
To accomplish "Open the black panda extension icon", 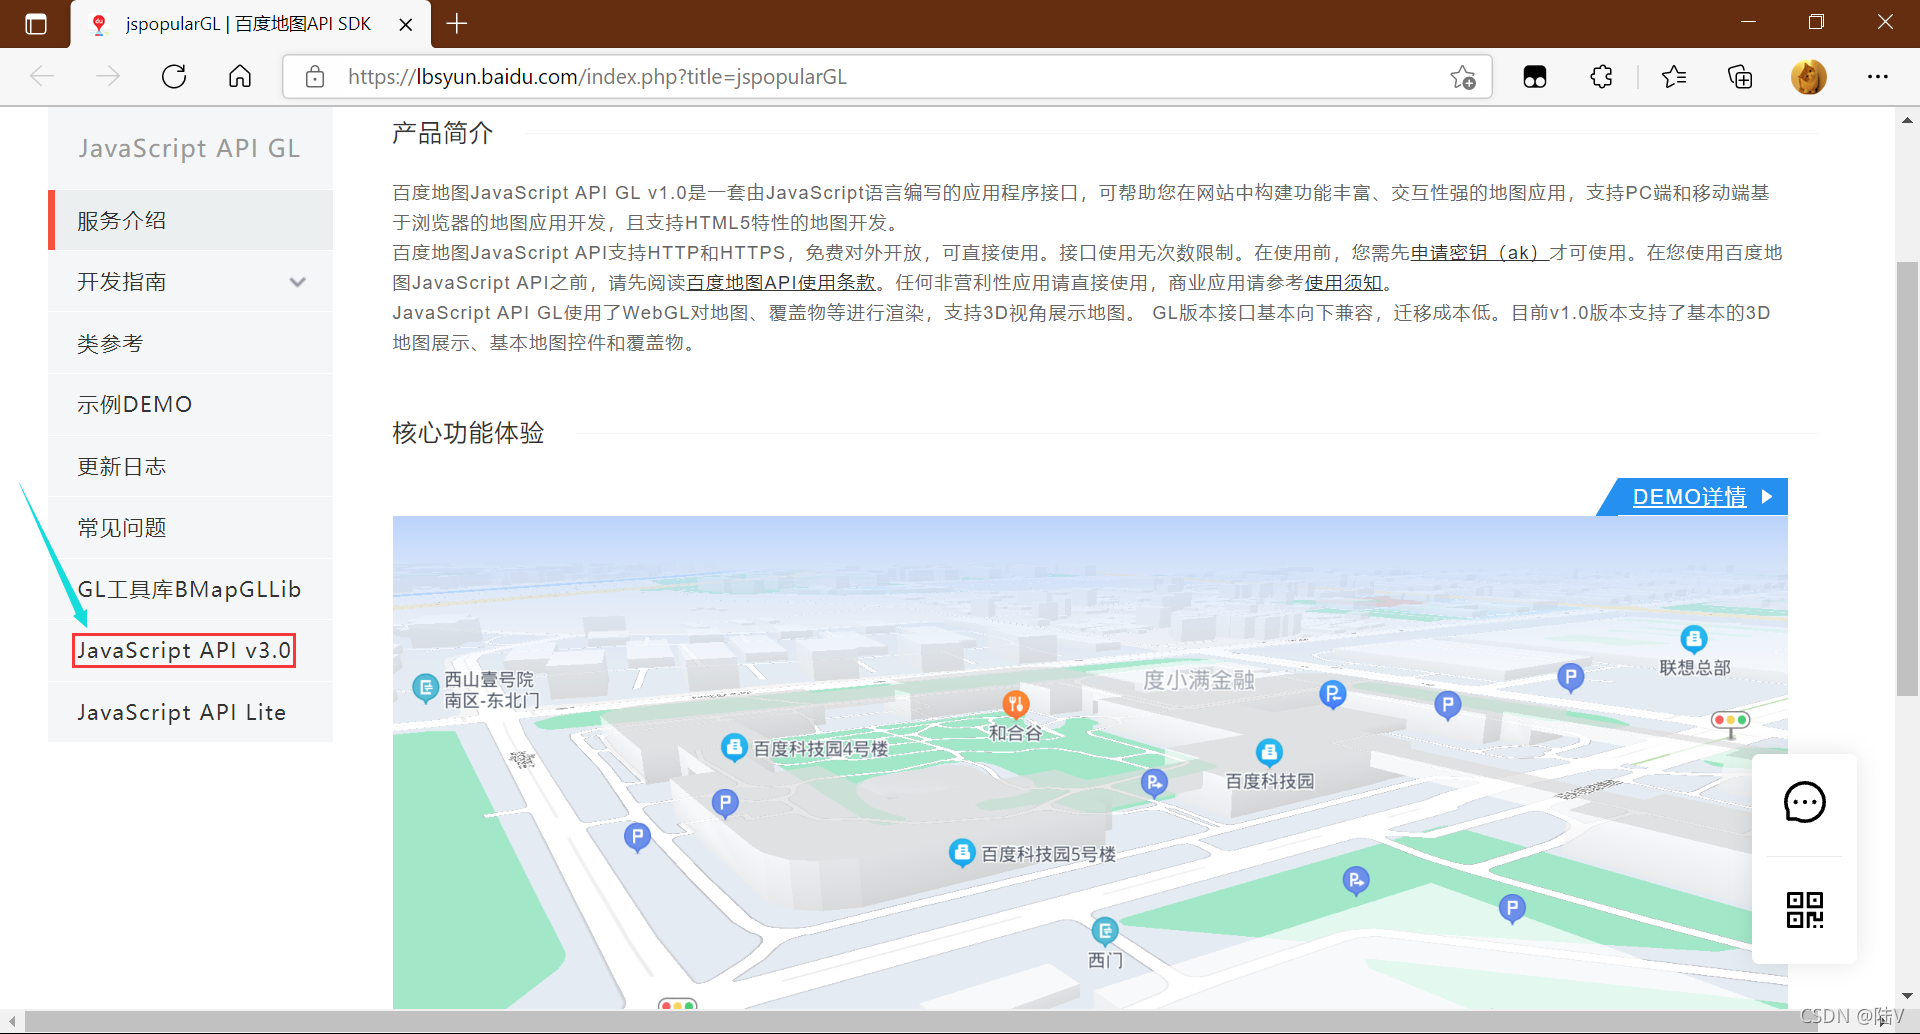I will click(x=1535, y=77).
